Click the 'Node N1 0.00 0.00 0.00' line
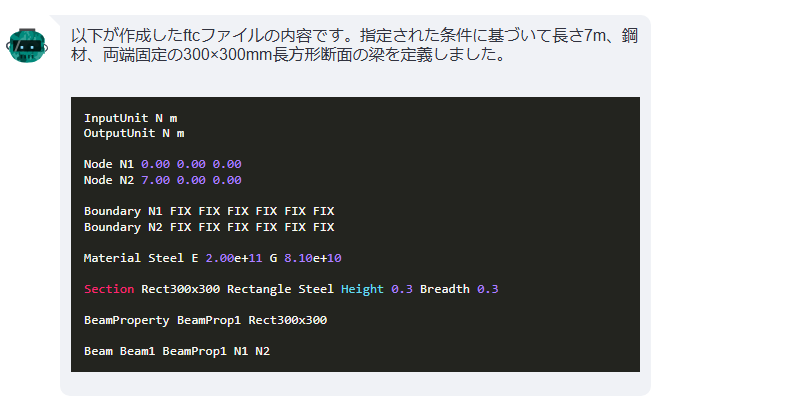 [163, 165]
